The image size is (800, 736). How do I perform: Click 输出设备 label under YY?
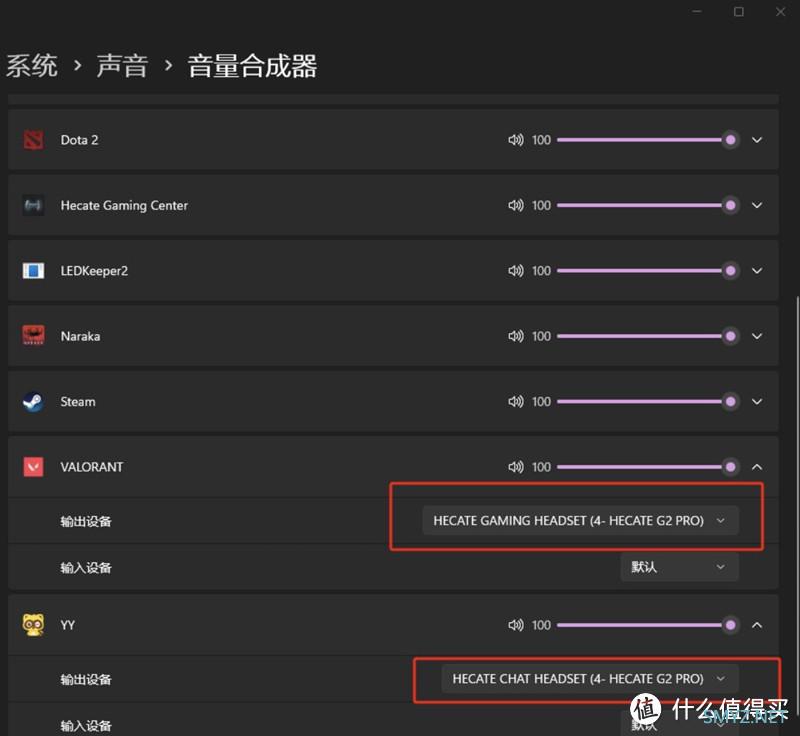(x=86, y=679)
